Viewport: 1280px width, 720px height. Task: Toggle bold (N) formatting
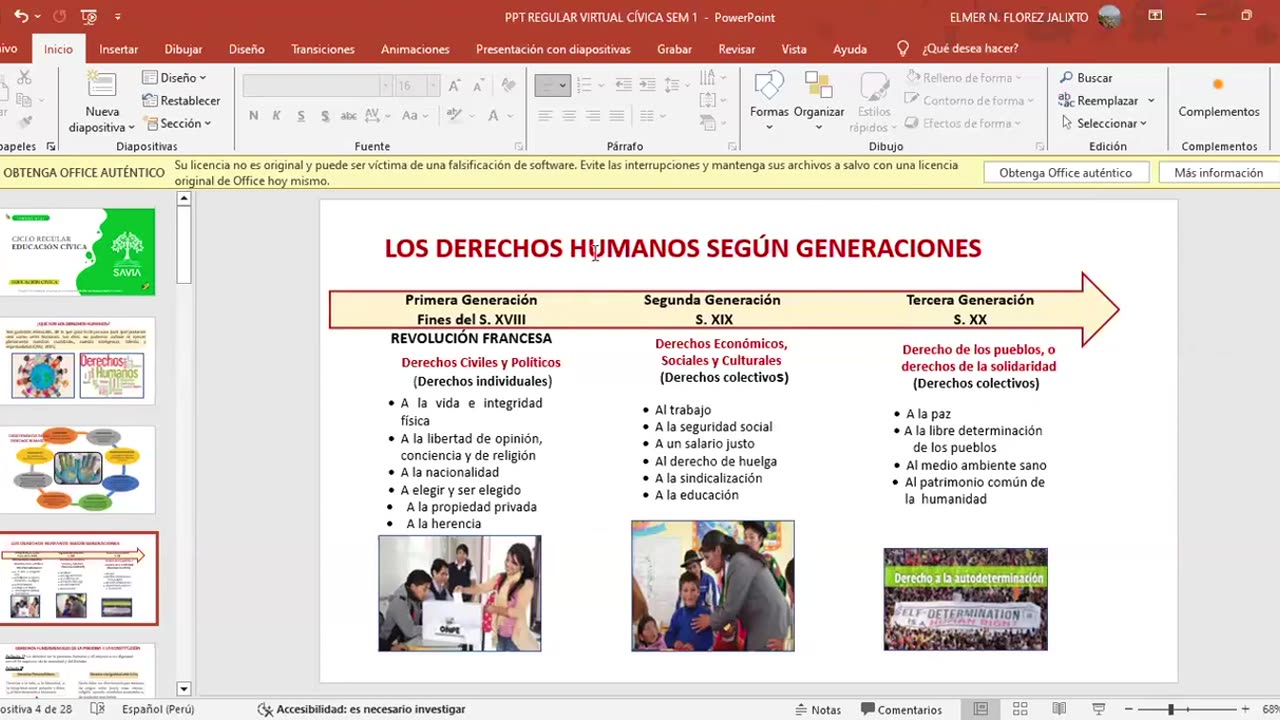pyautogui.click(x=254, y=116)
